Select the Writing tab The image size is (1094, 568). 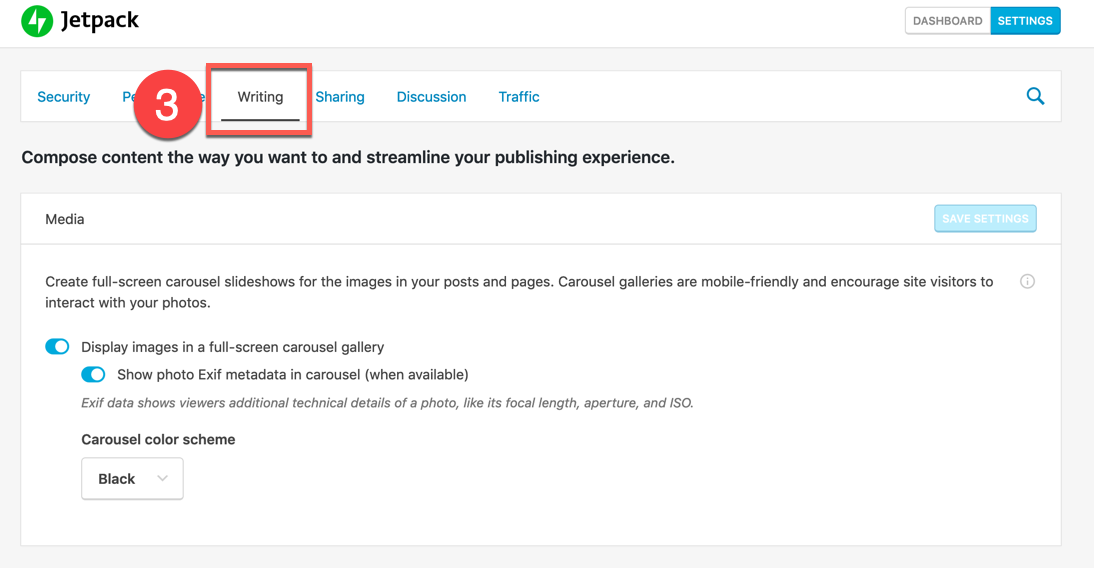pos(260,97)
